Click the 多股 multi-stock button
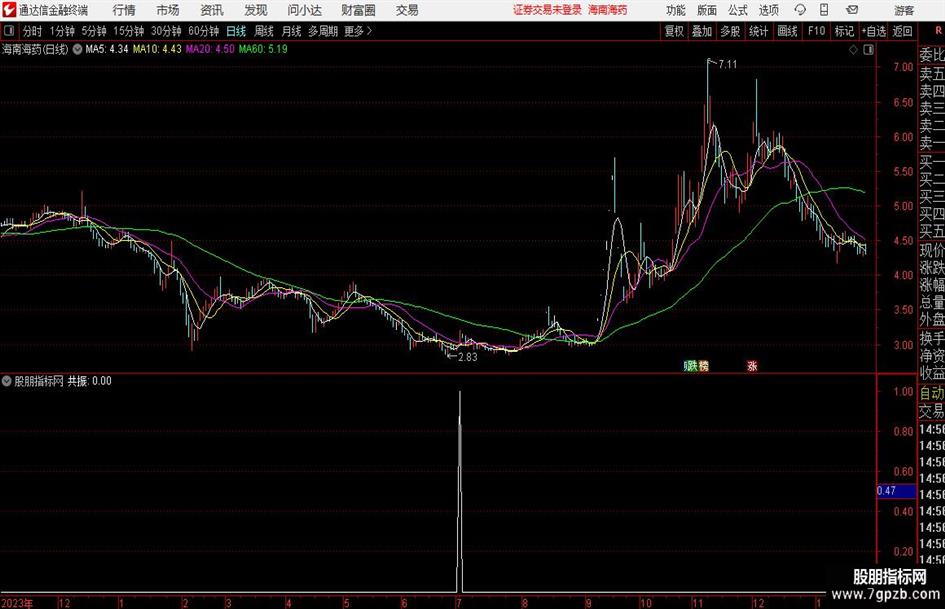Screen dimensions: 945x609 [730, 31]
